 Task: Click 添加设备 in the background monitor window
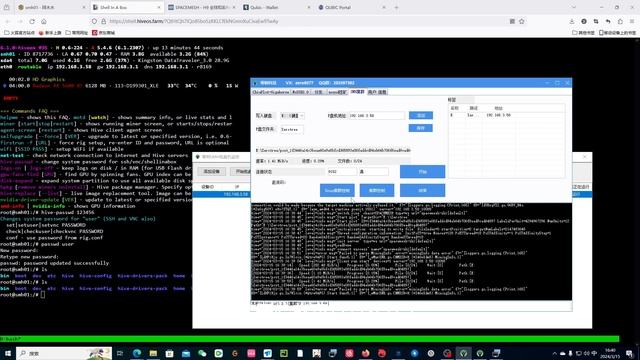212,171
